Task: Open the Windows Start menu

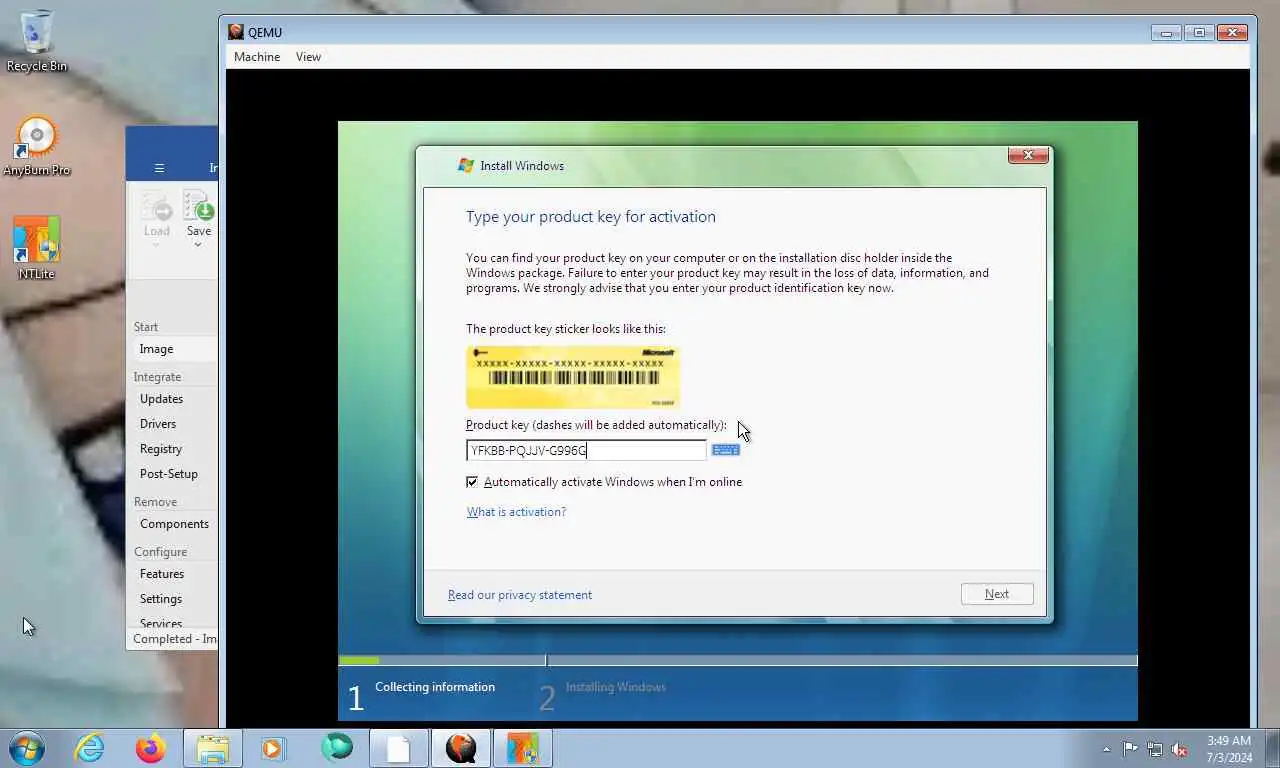Action: point(27,748)
